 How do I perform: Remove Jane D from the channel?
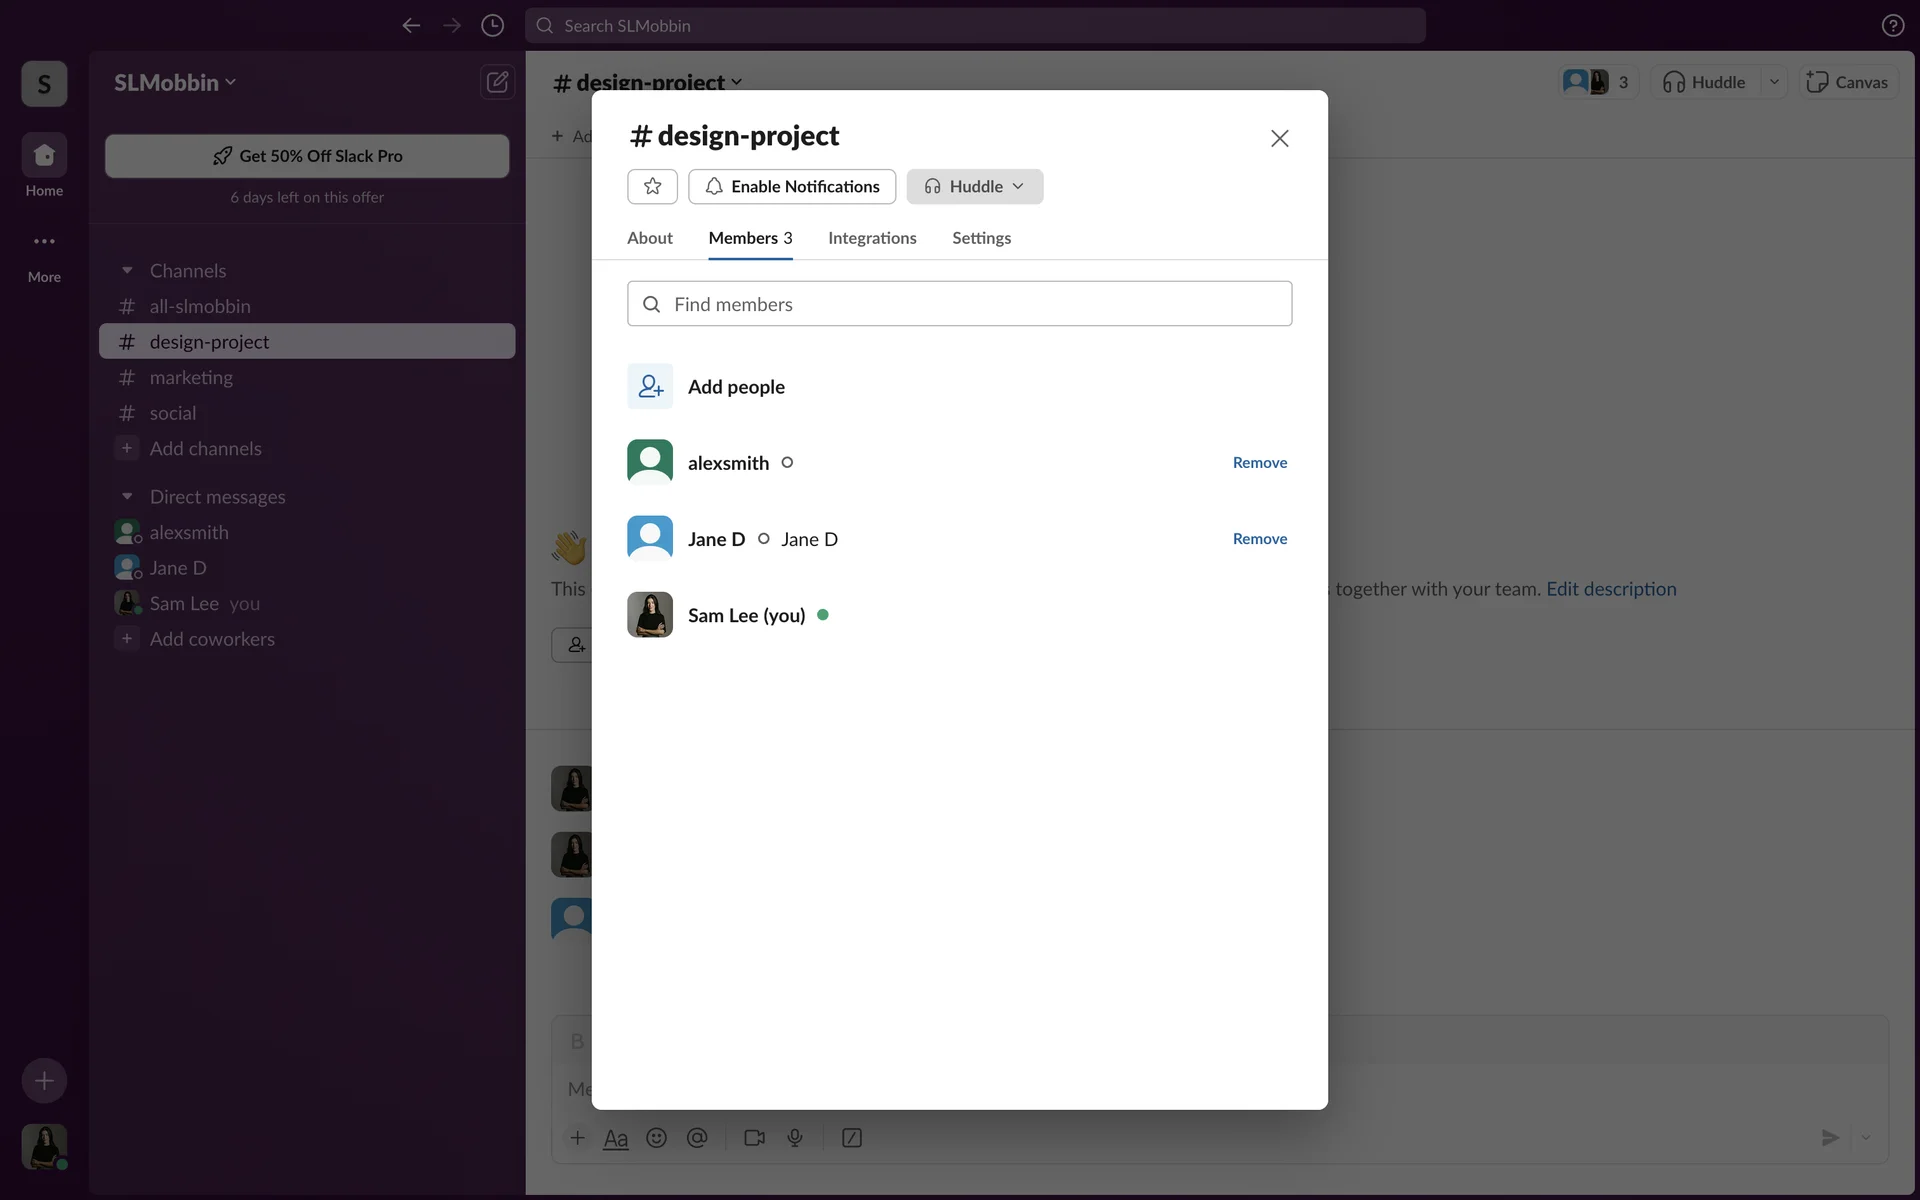[x=1259, y=538]
